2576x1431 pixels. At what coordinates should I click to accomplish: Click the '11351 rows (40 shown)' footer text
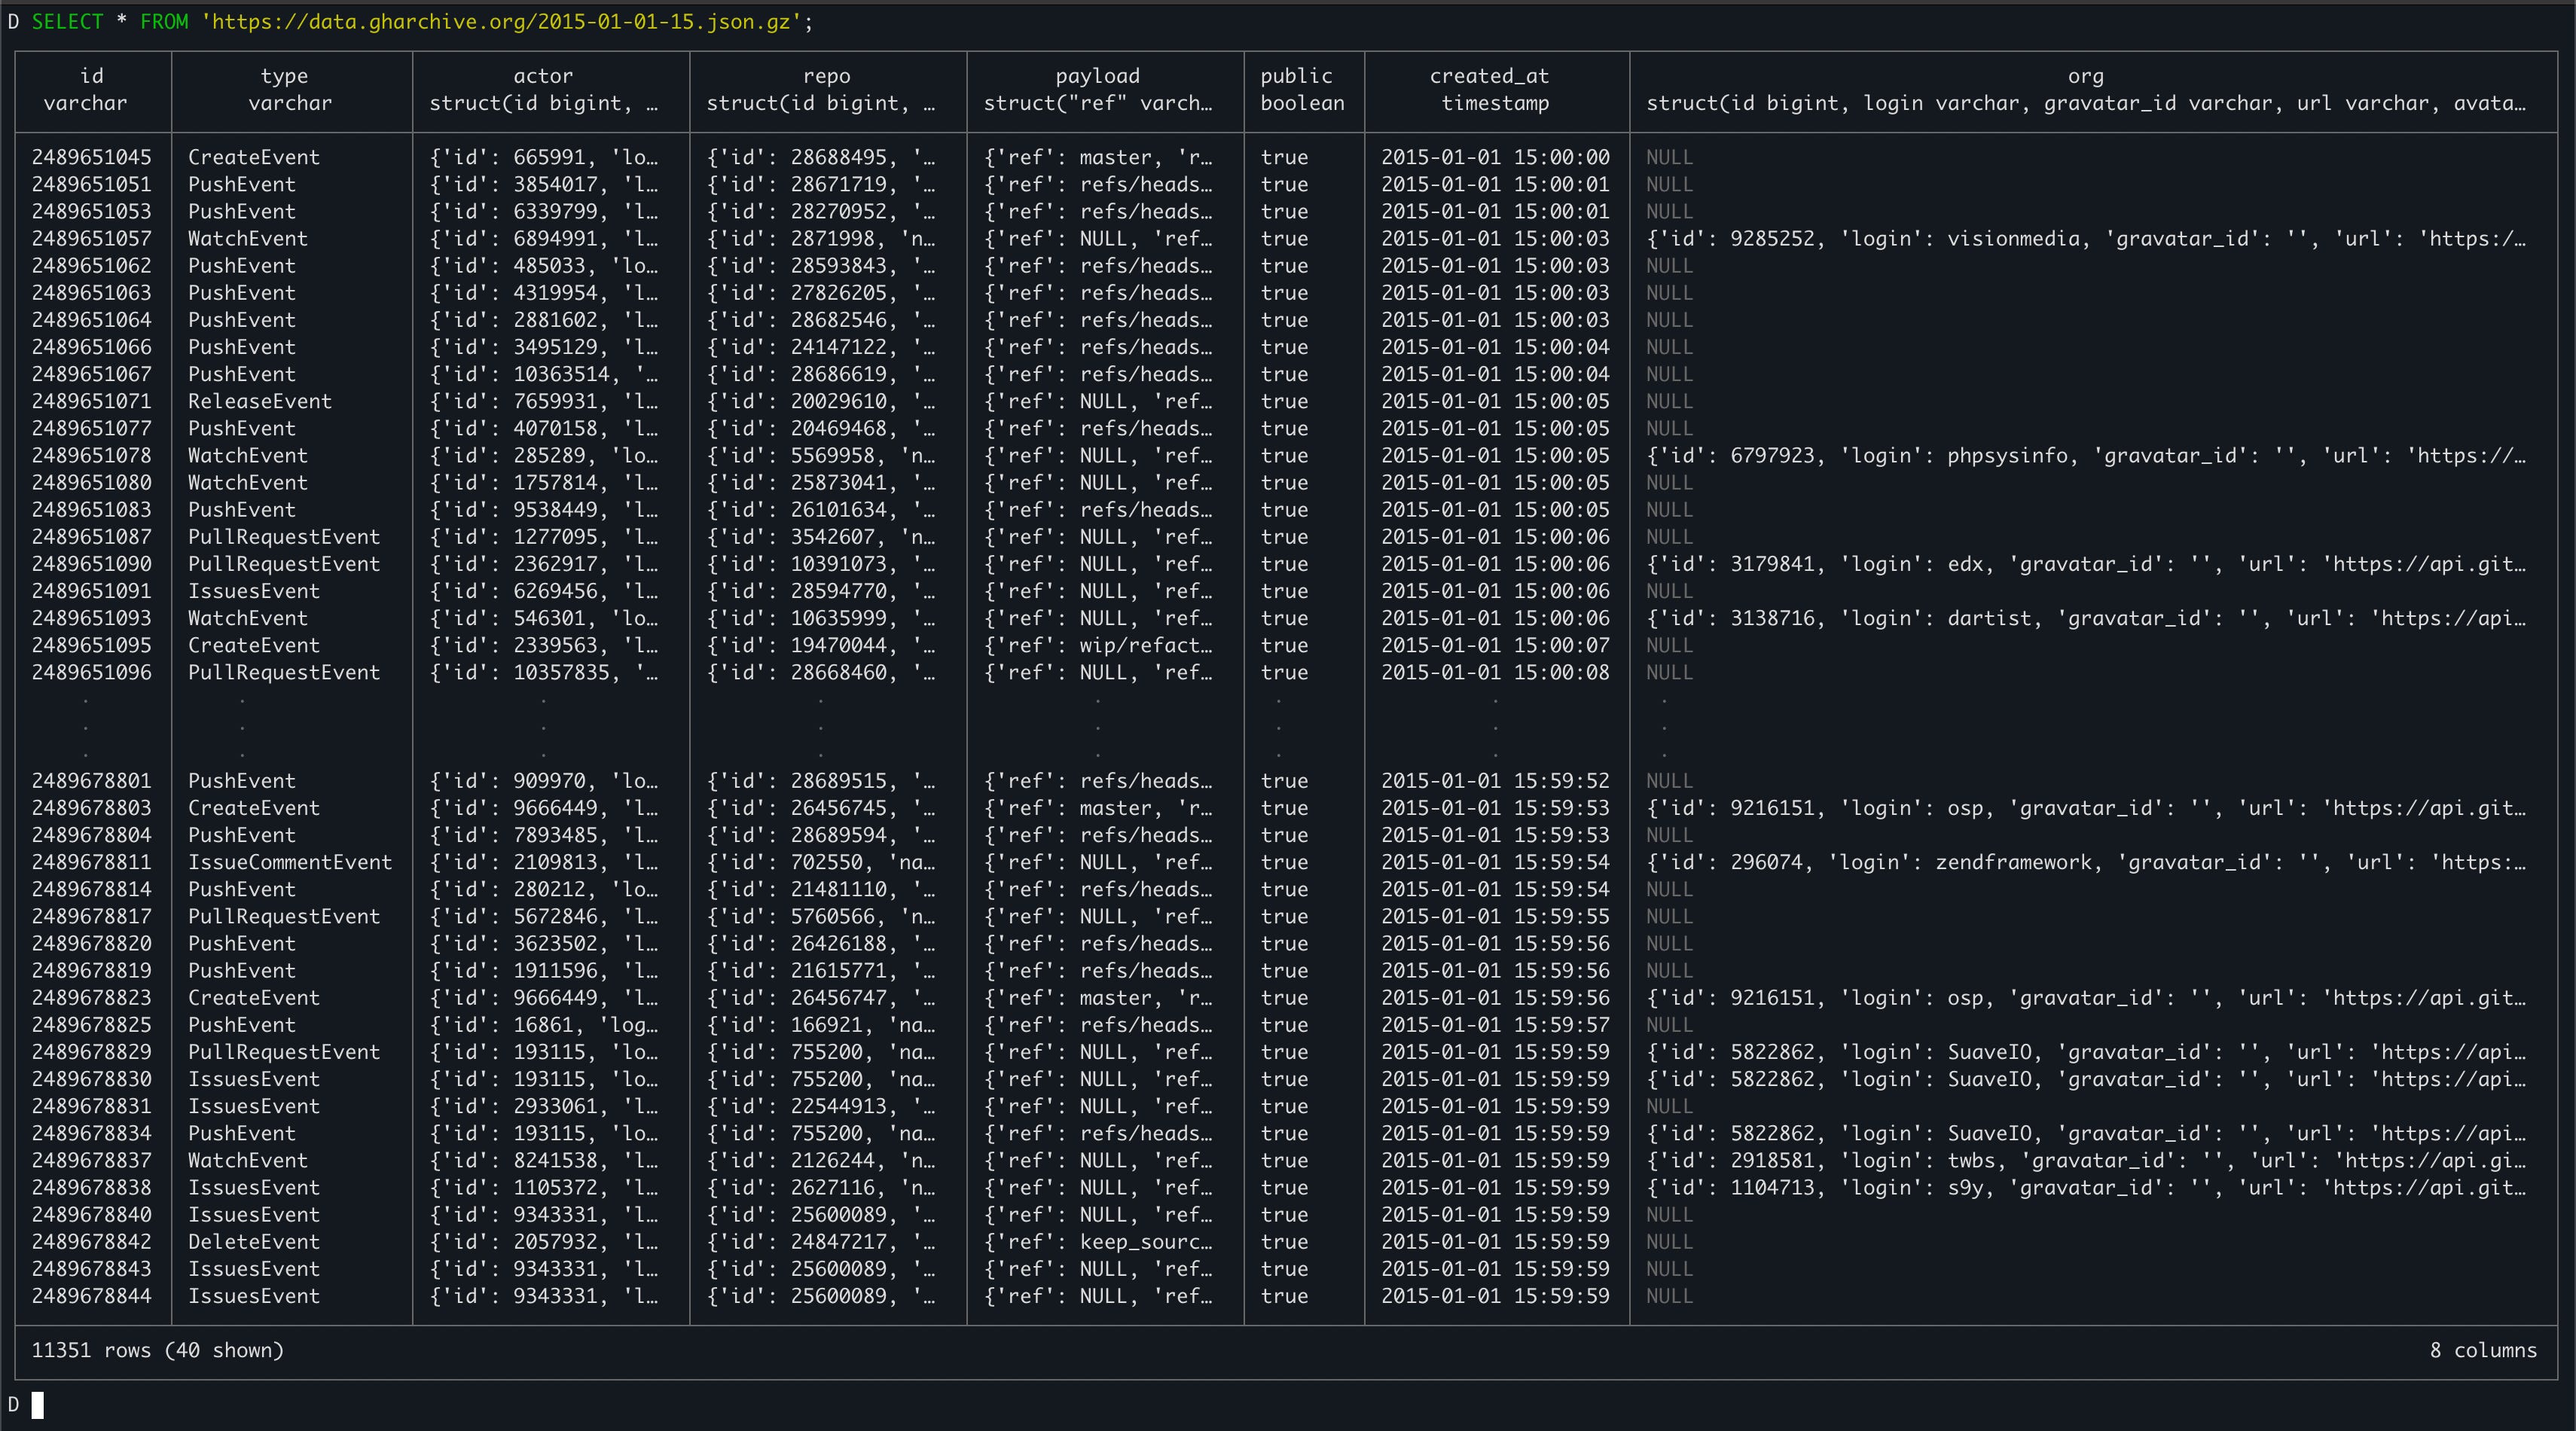coord(157,1350)
